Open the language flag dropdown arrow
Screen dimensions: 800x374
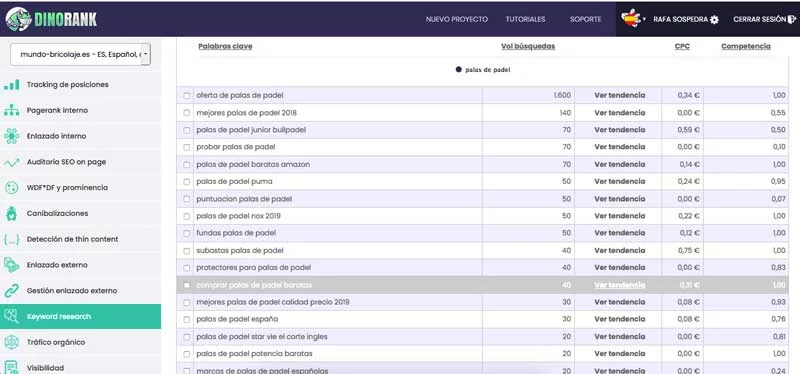(644, 19)
